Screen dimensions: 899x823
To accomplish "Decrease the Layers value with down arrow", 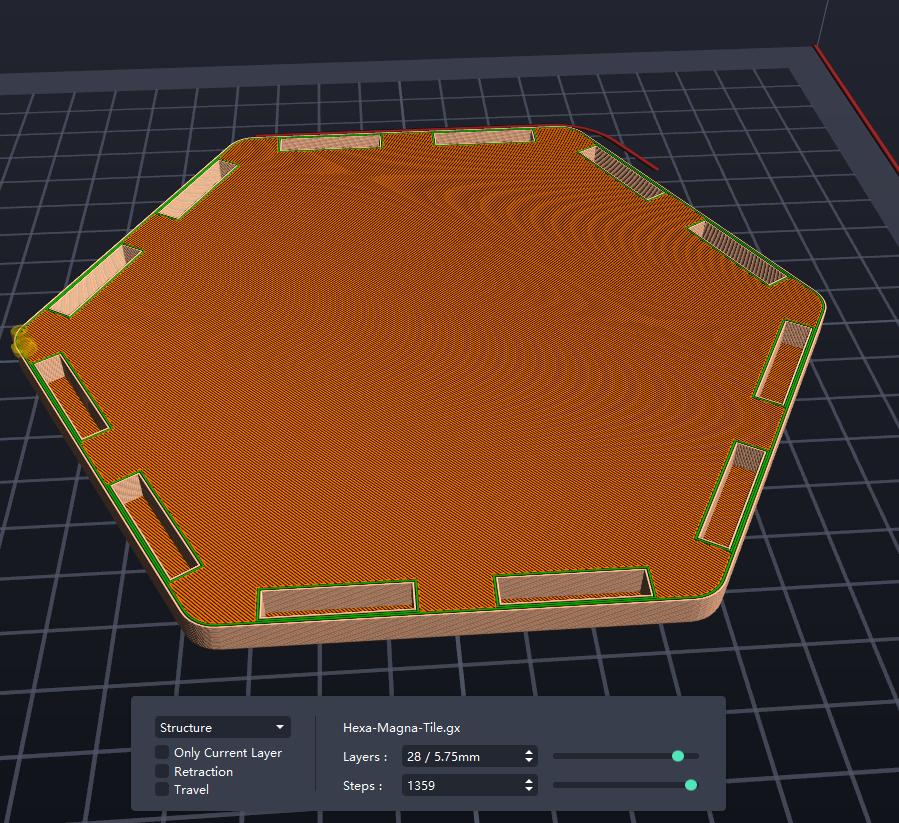I will click(x=529, y=761).
